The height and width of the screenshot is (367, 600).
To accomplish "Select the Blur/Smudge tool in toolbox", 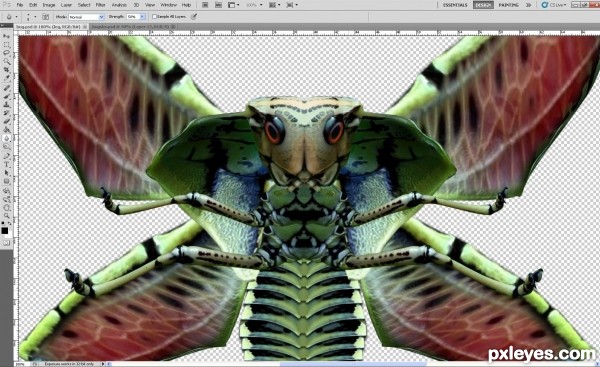I will pos(7,138).
